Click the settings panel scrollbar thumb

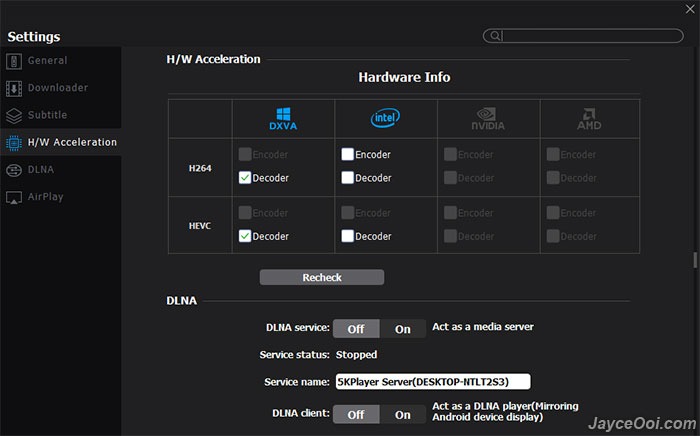pyautogui.click(x=695, y=260)
